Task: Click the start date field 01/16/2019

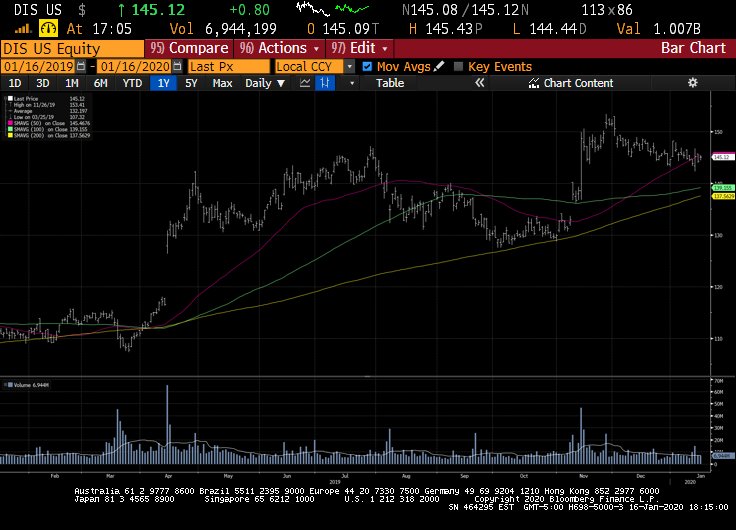Action: (38, 66)
